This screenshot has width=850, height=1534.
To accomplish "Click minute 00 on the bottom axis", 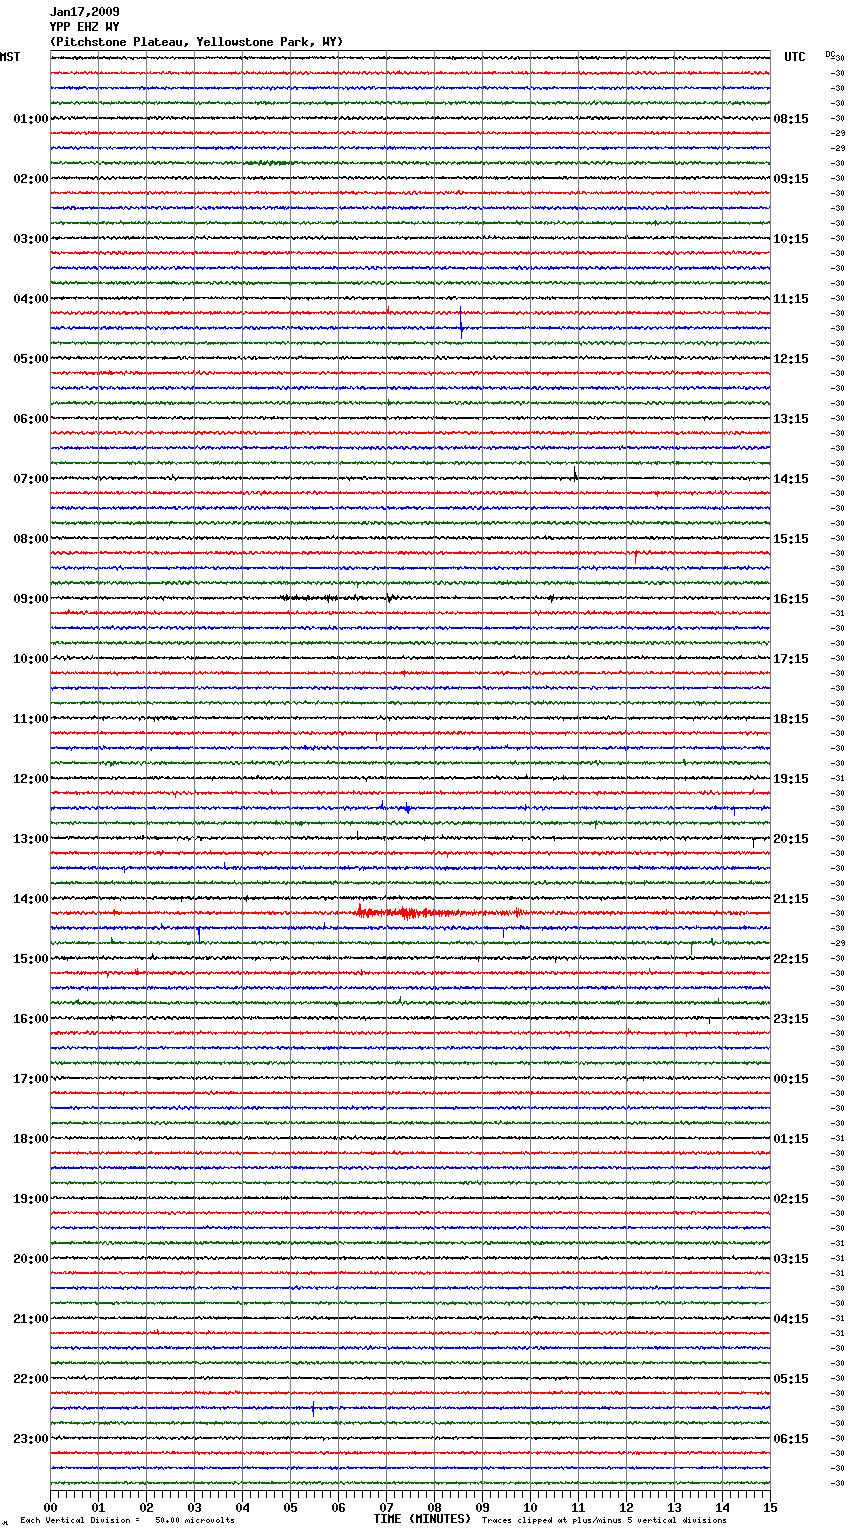I will click(51, 1507).
